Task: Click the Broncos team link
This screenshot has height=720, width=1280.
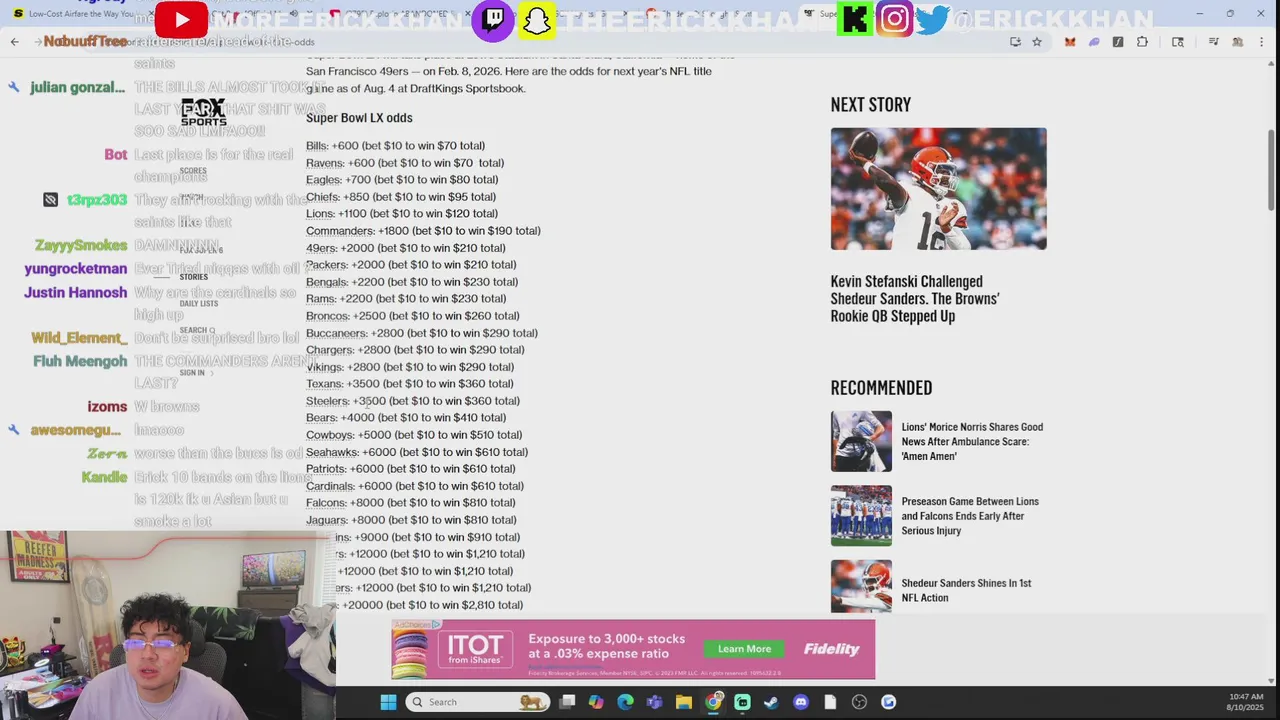Action: 327,316
